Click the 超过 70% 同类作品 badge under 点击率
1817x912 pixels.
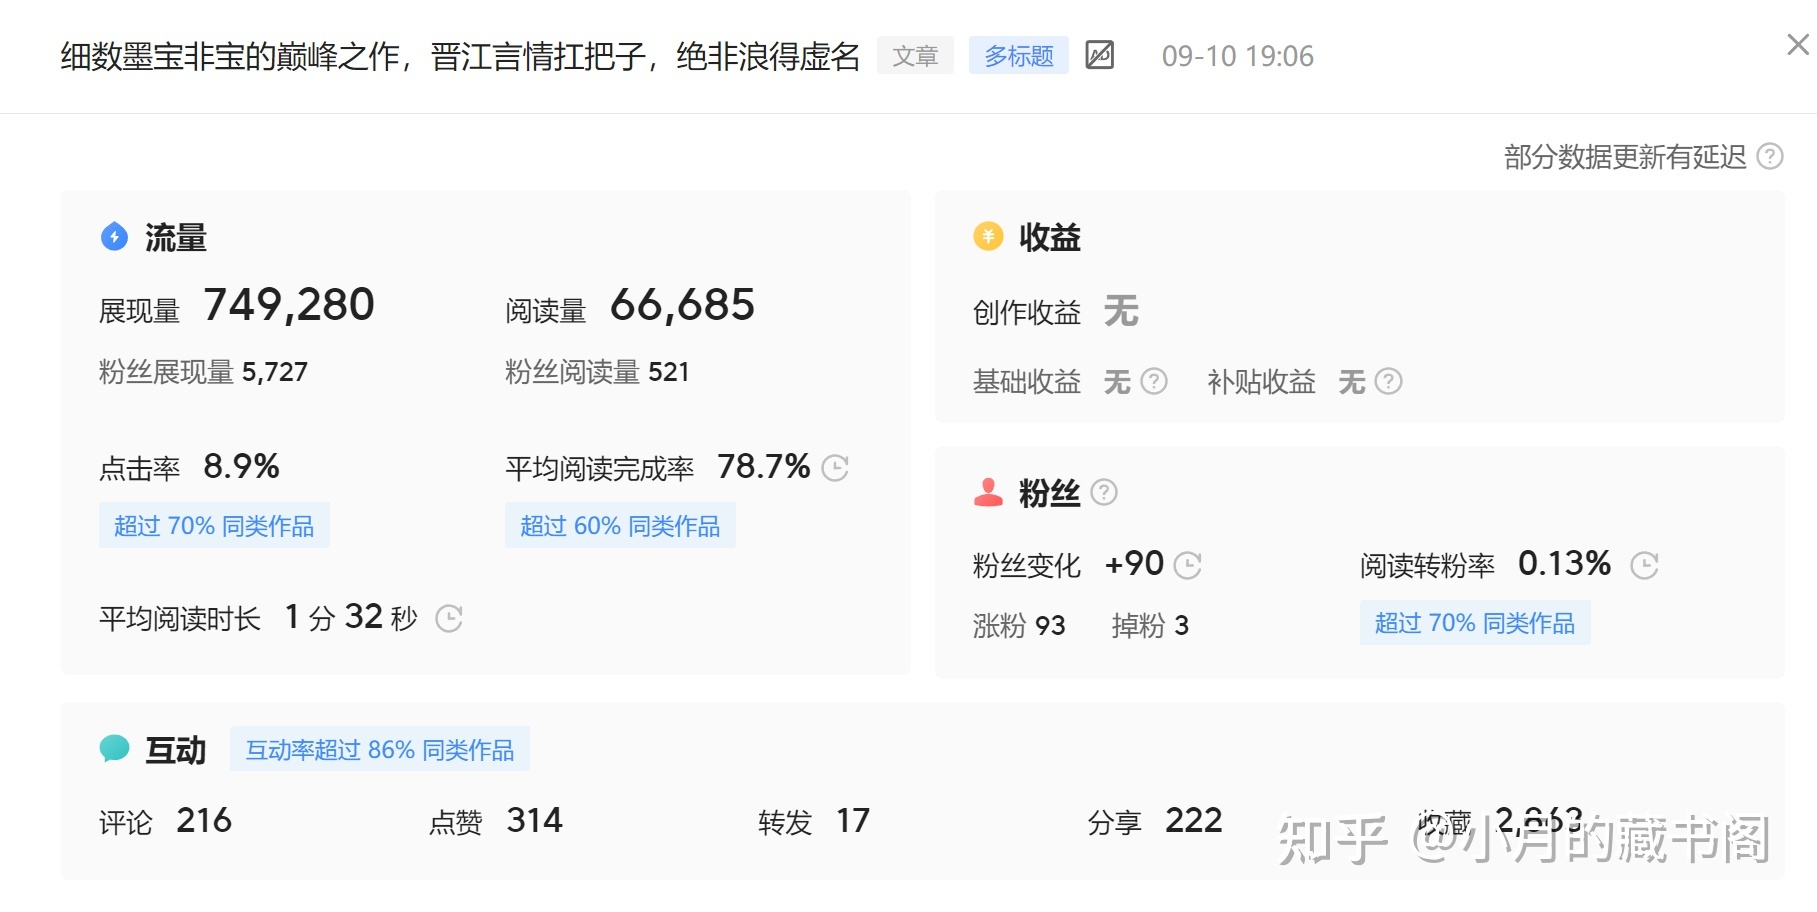pyautogui.click(x=214, y=526)
